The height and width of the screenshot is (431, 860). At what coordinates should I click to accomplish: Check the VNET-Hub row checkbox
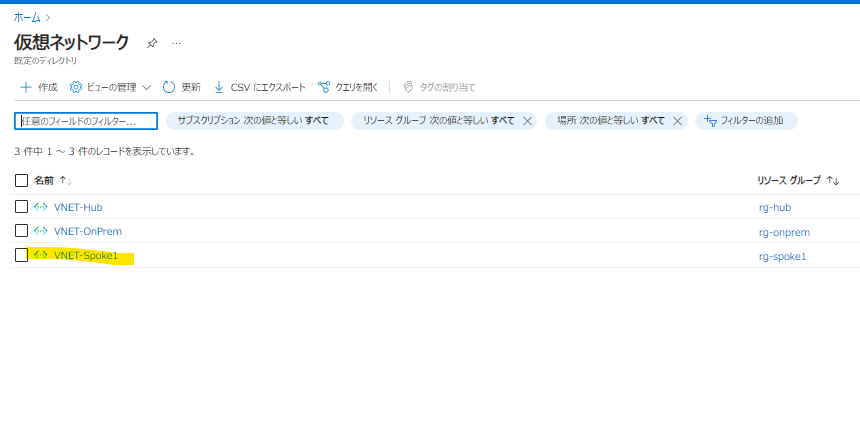pyautogui.click(x=21, y=207)
